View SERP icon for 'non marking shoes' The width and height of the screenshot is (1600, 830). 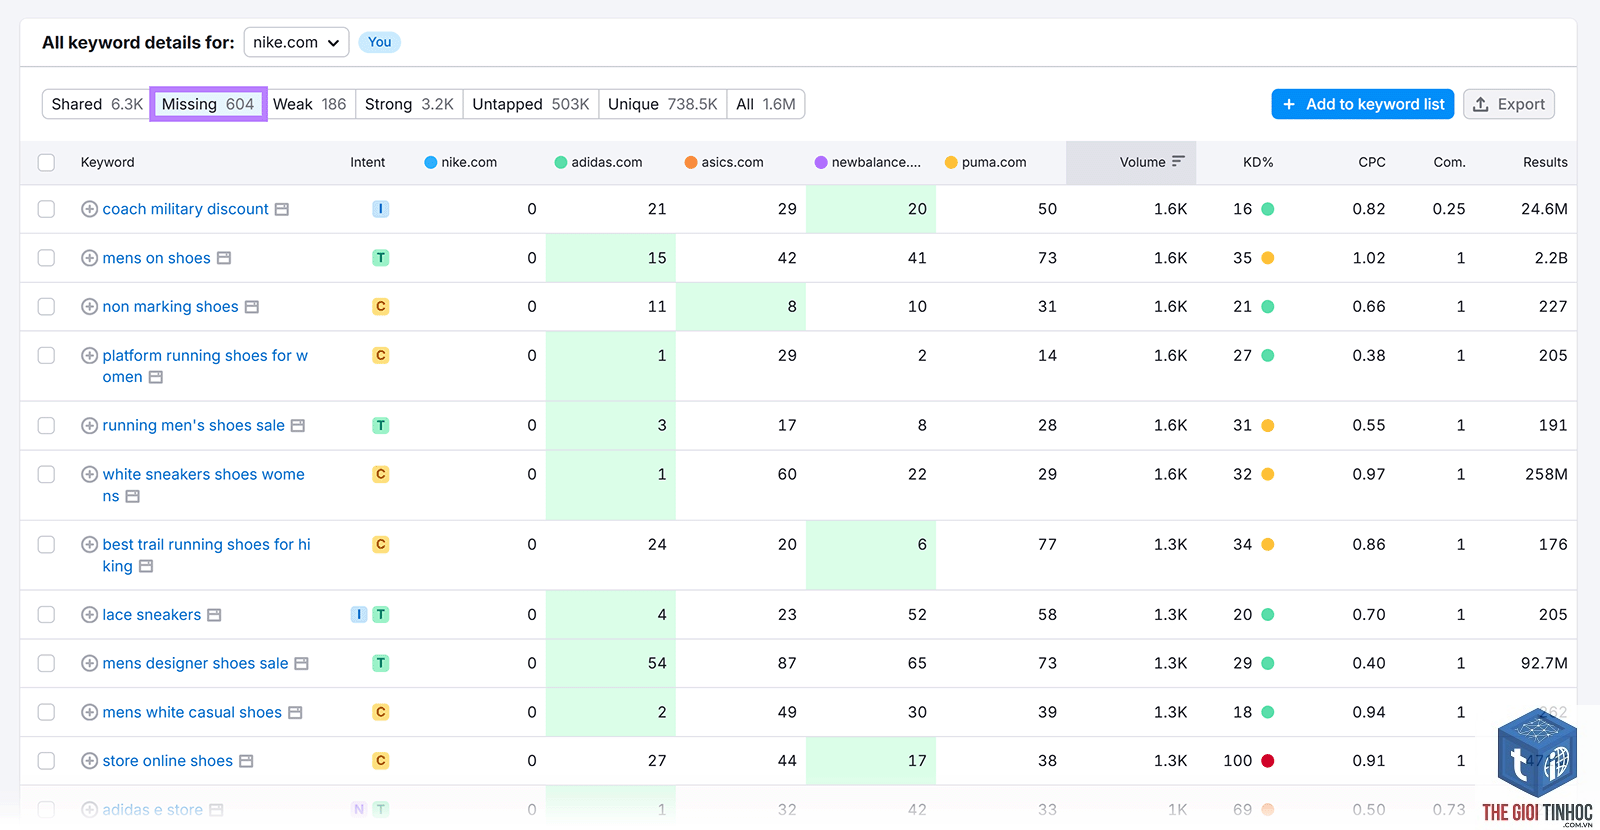click(252, 307)
